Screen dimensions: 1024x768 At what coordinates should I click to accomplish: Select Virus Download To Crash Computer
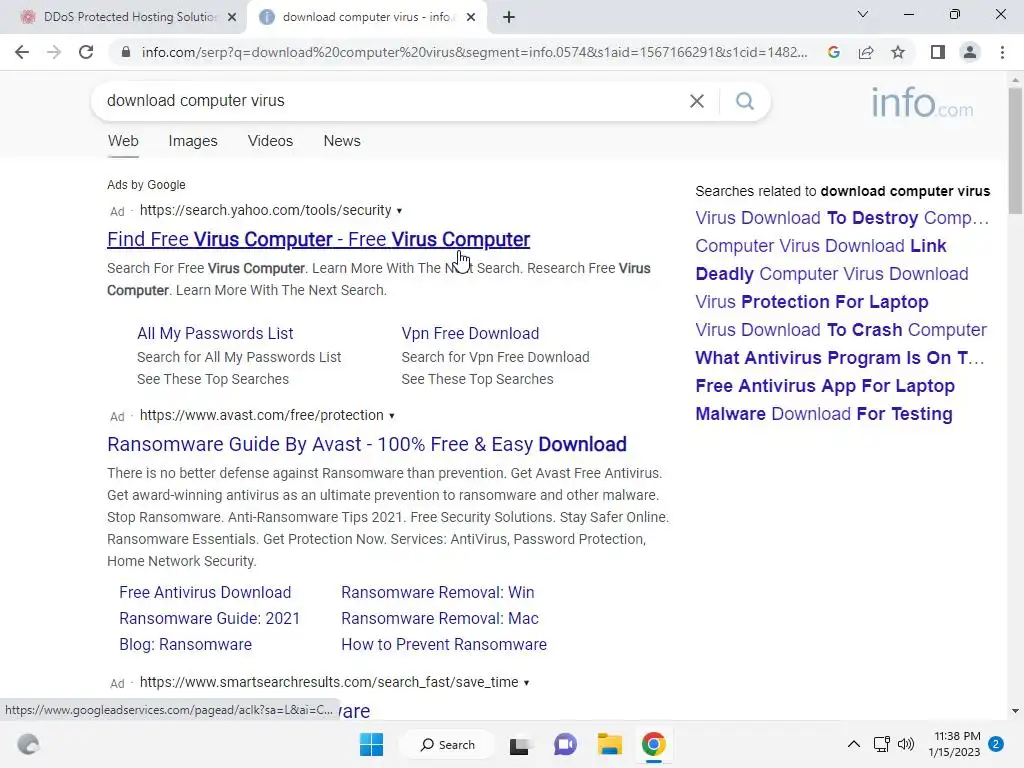coord(840,330)
